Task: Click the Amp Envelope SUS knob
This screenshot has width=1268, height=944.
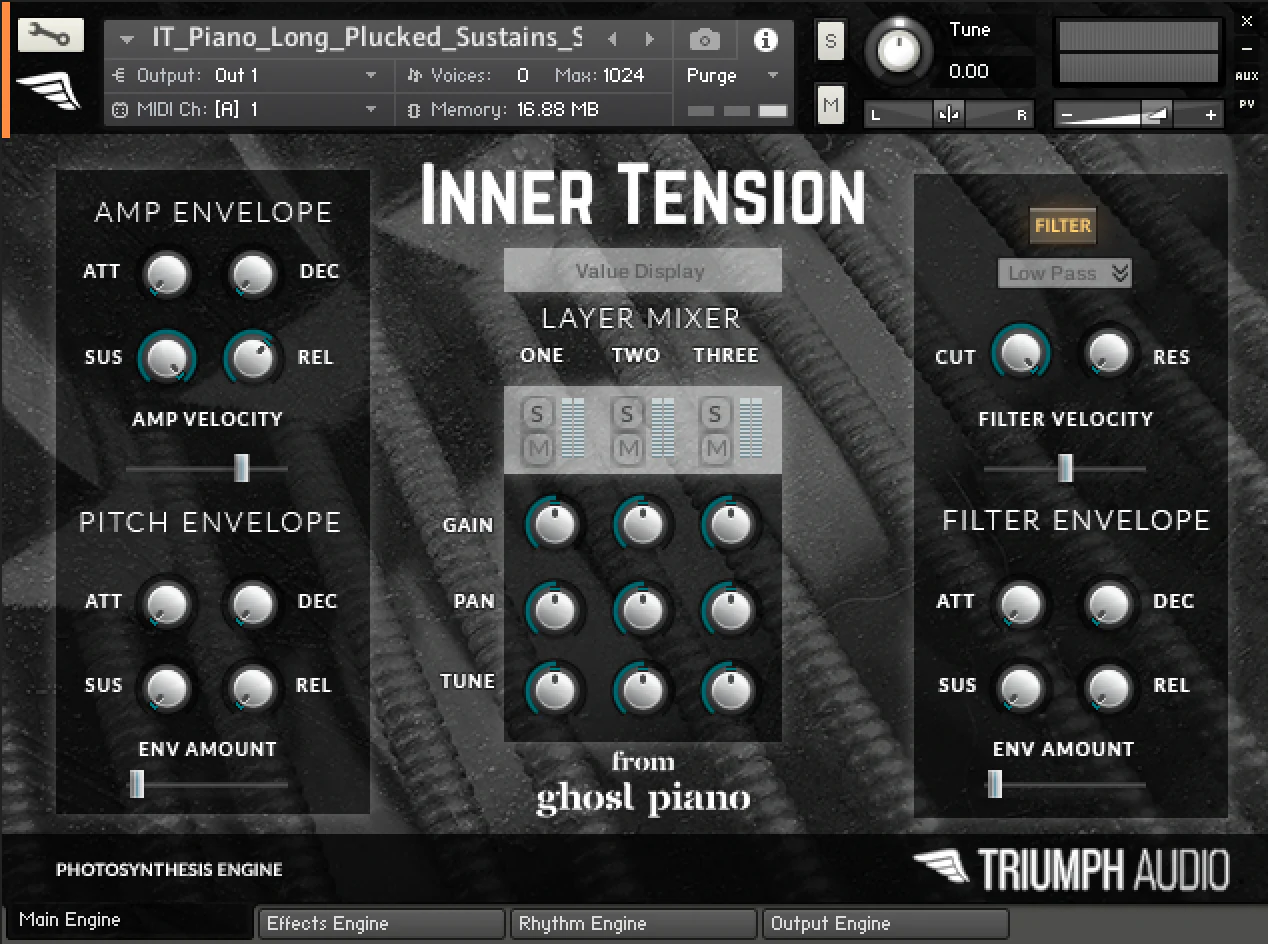Action: (x=167, y=357)
